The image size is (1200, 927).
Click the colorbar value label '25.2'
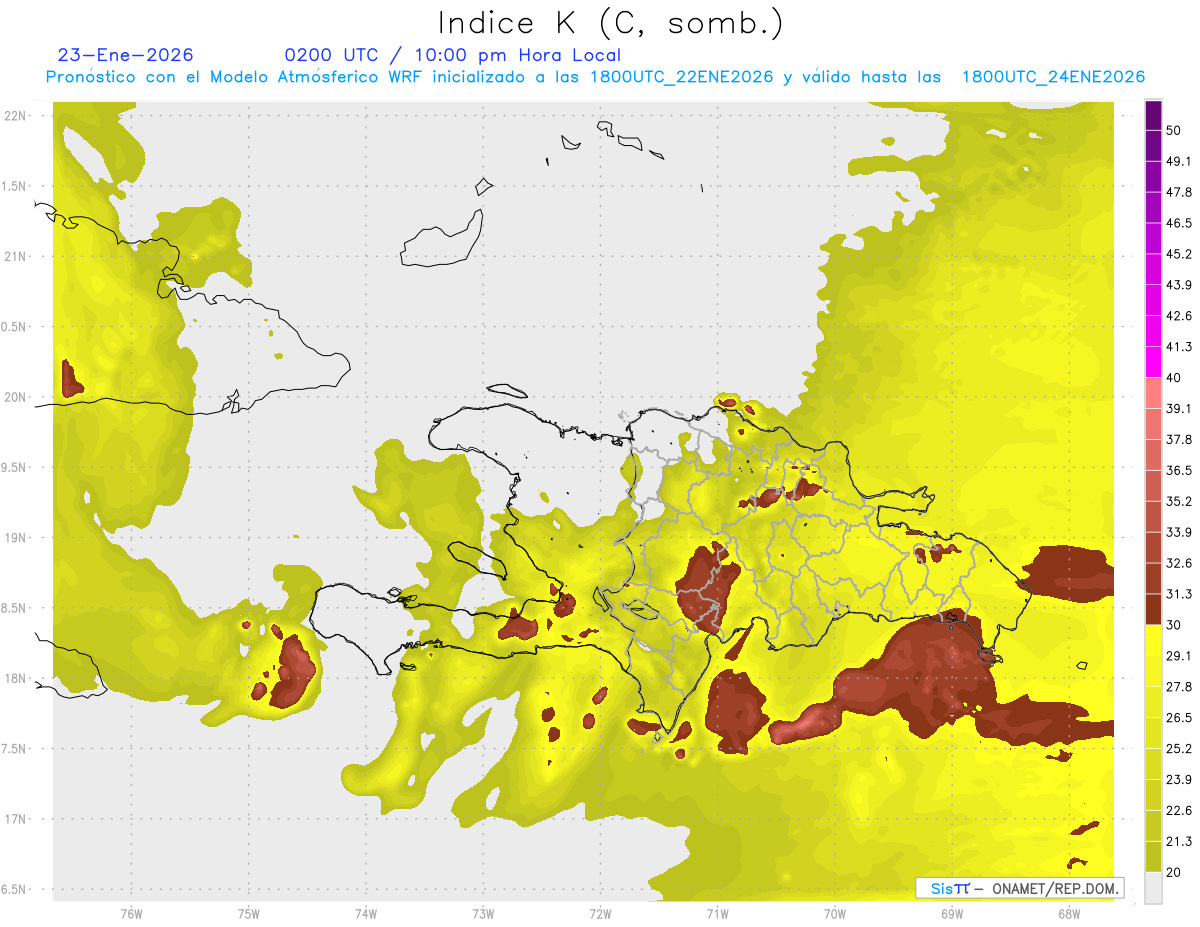[1179, 748]
